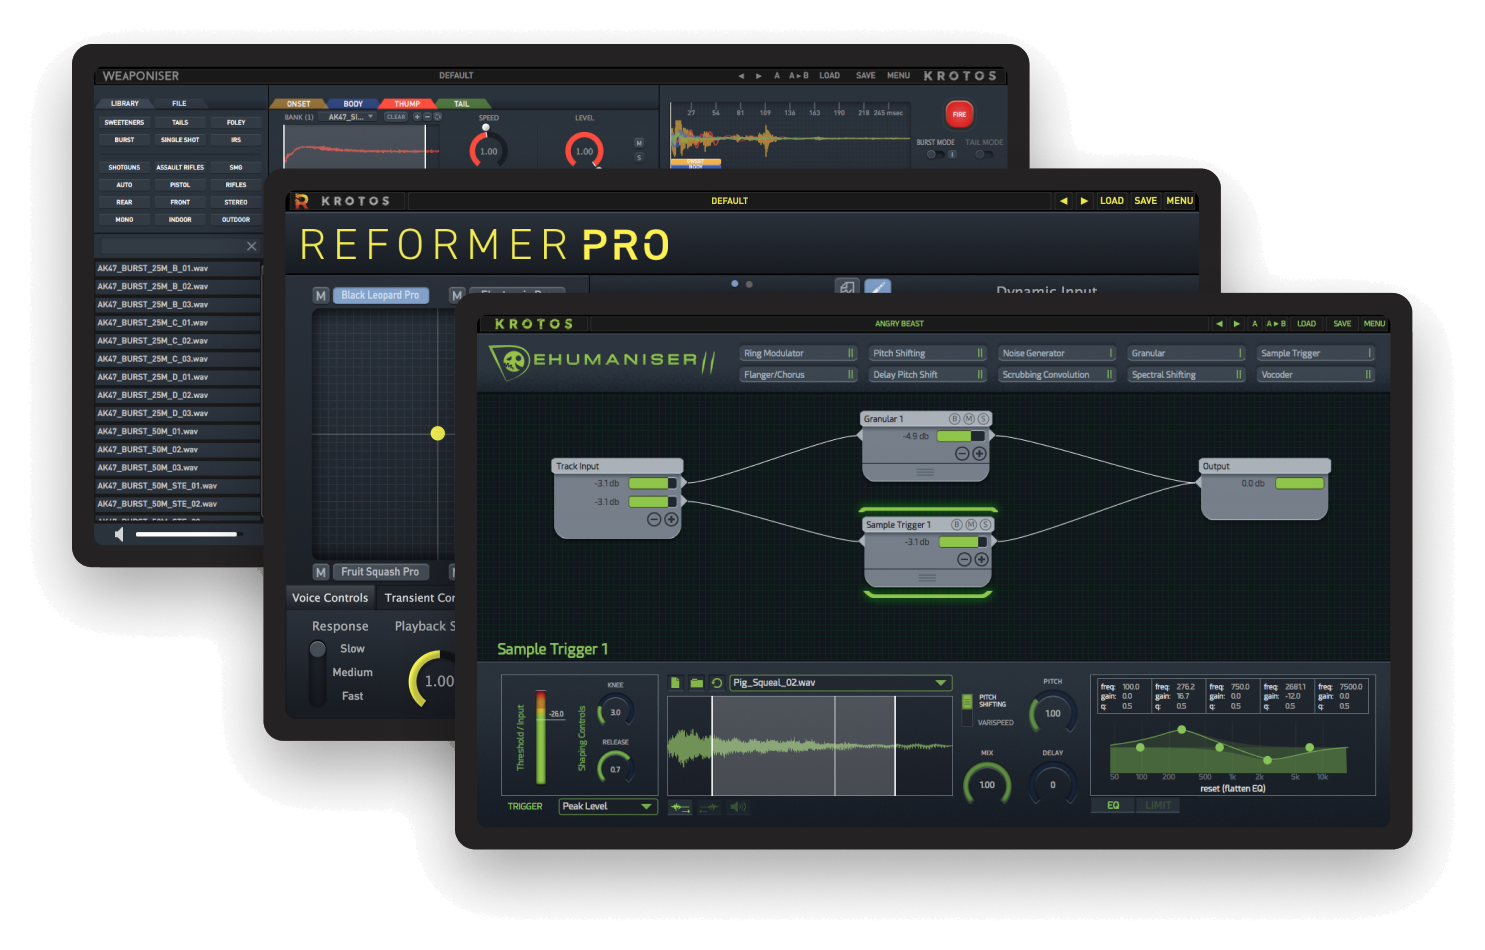Click previous preset arrow in Dehumaniser header
Screen dimensions: 1485x950
tap(1219, 324)
